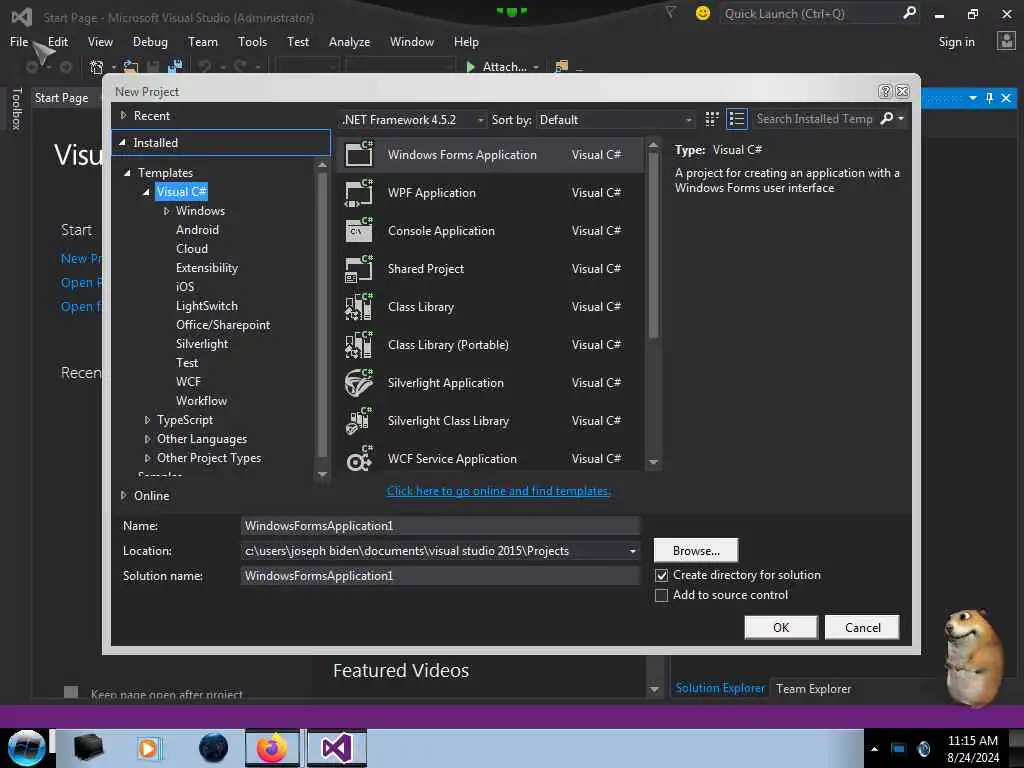The image size is (1024, 768).
Task: Open the Tools menu
Action: [x=252, y=42]
